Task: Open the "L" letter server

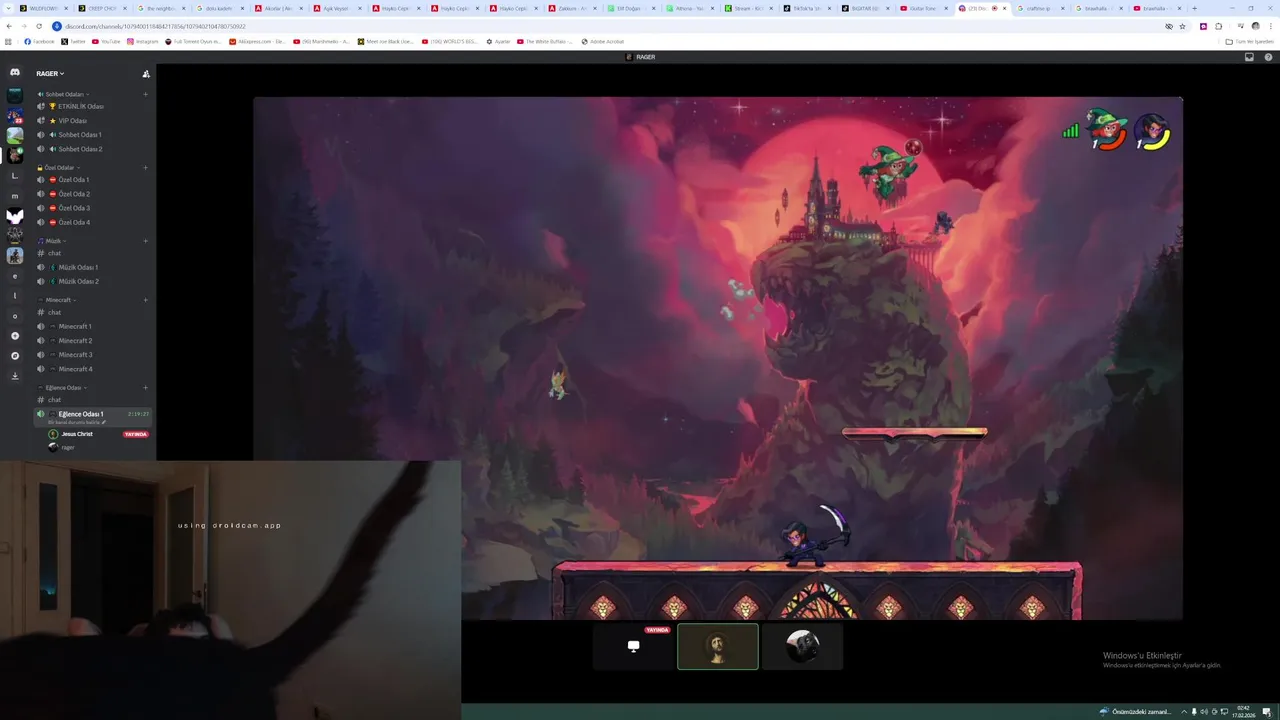Action: coord(15,176)
